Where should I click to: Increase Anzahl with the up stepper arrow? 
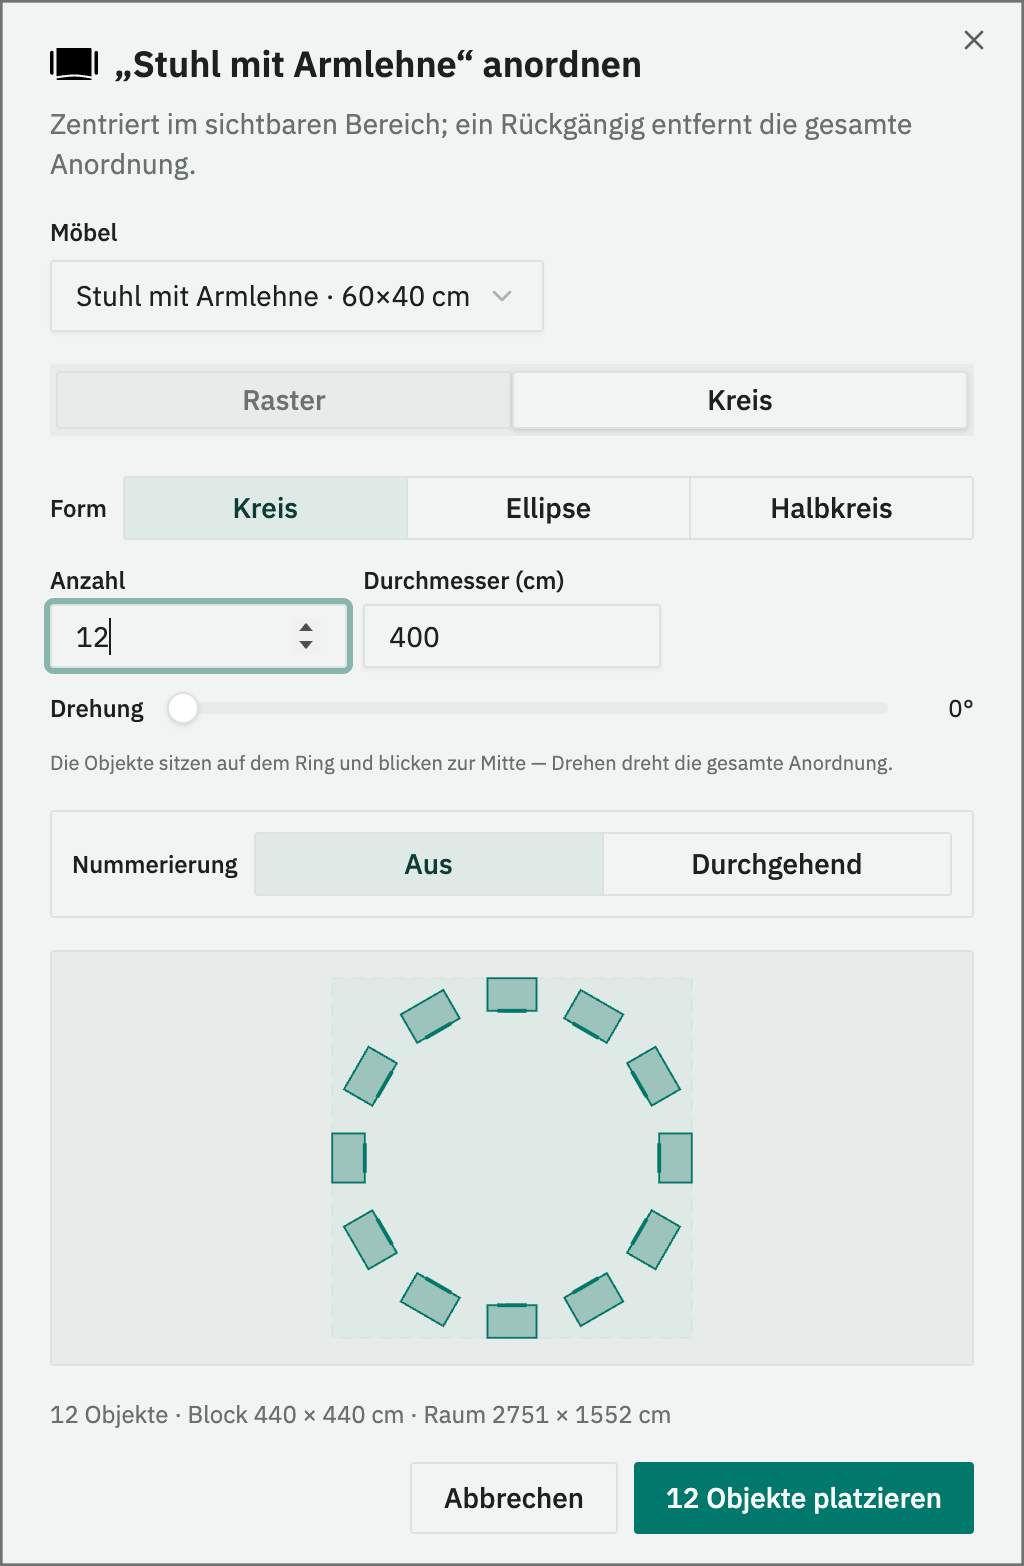pyautogui.click(x=306, y=627)
